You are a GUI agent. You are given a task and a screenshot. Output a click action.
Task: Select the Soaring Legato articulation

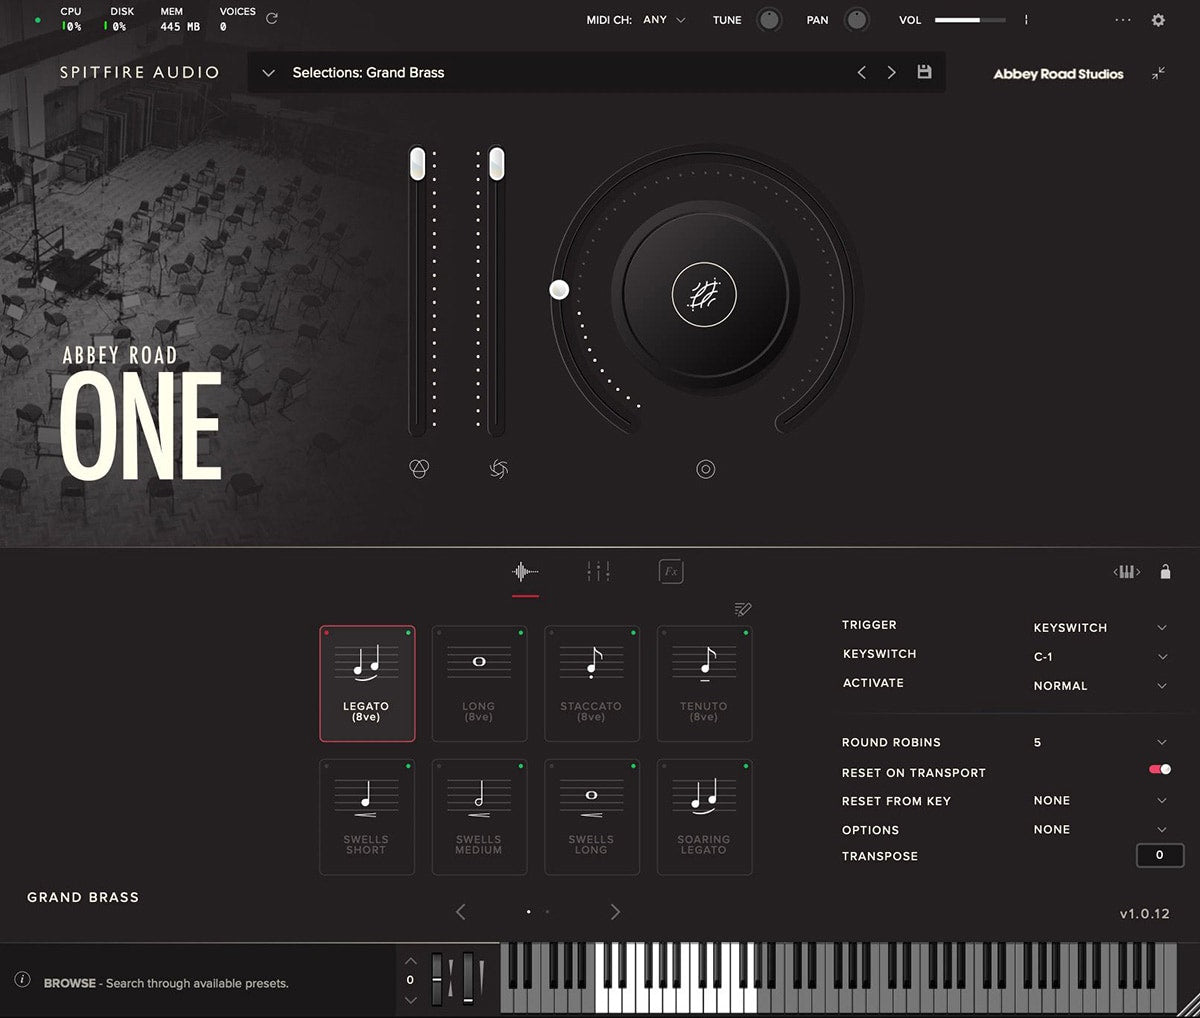point(704,817)
